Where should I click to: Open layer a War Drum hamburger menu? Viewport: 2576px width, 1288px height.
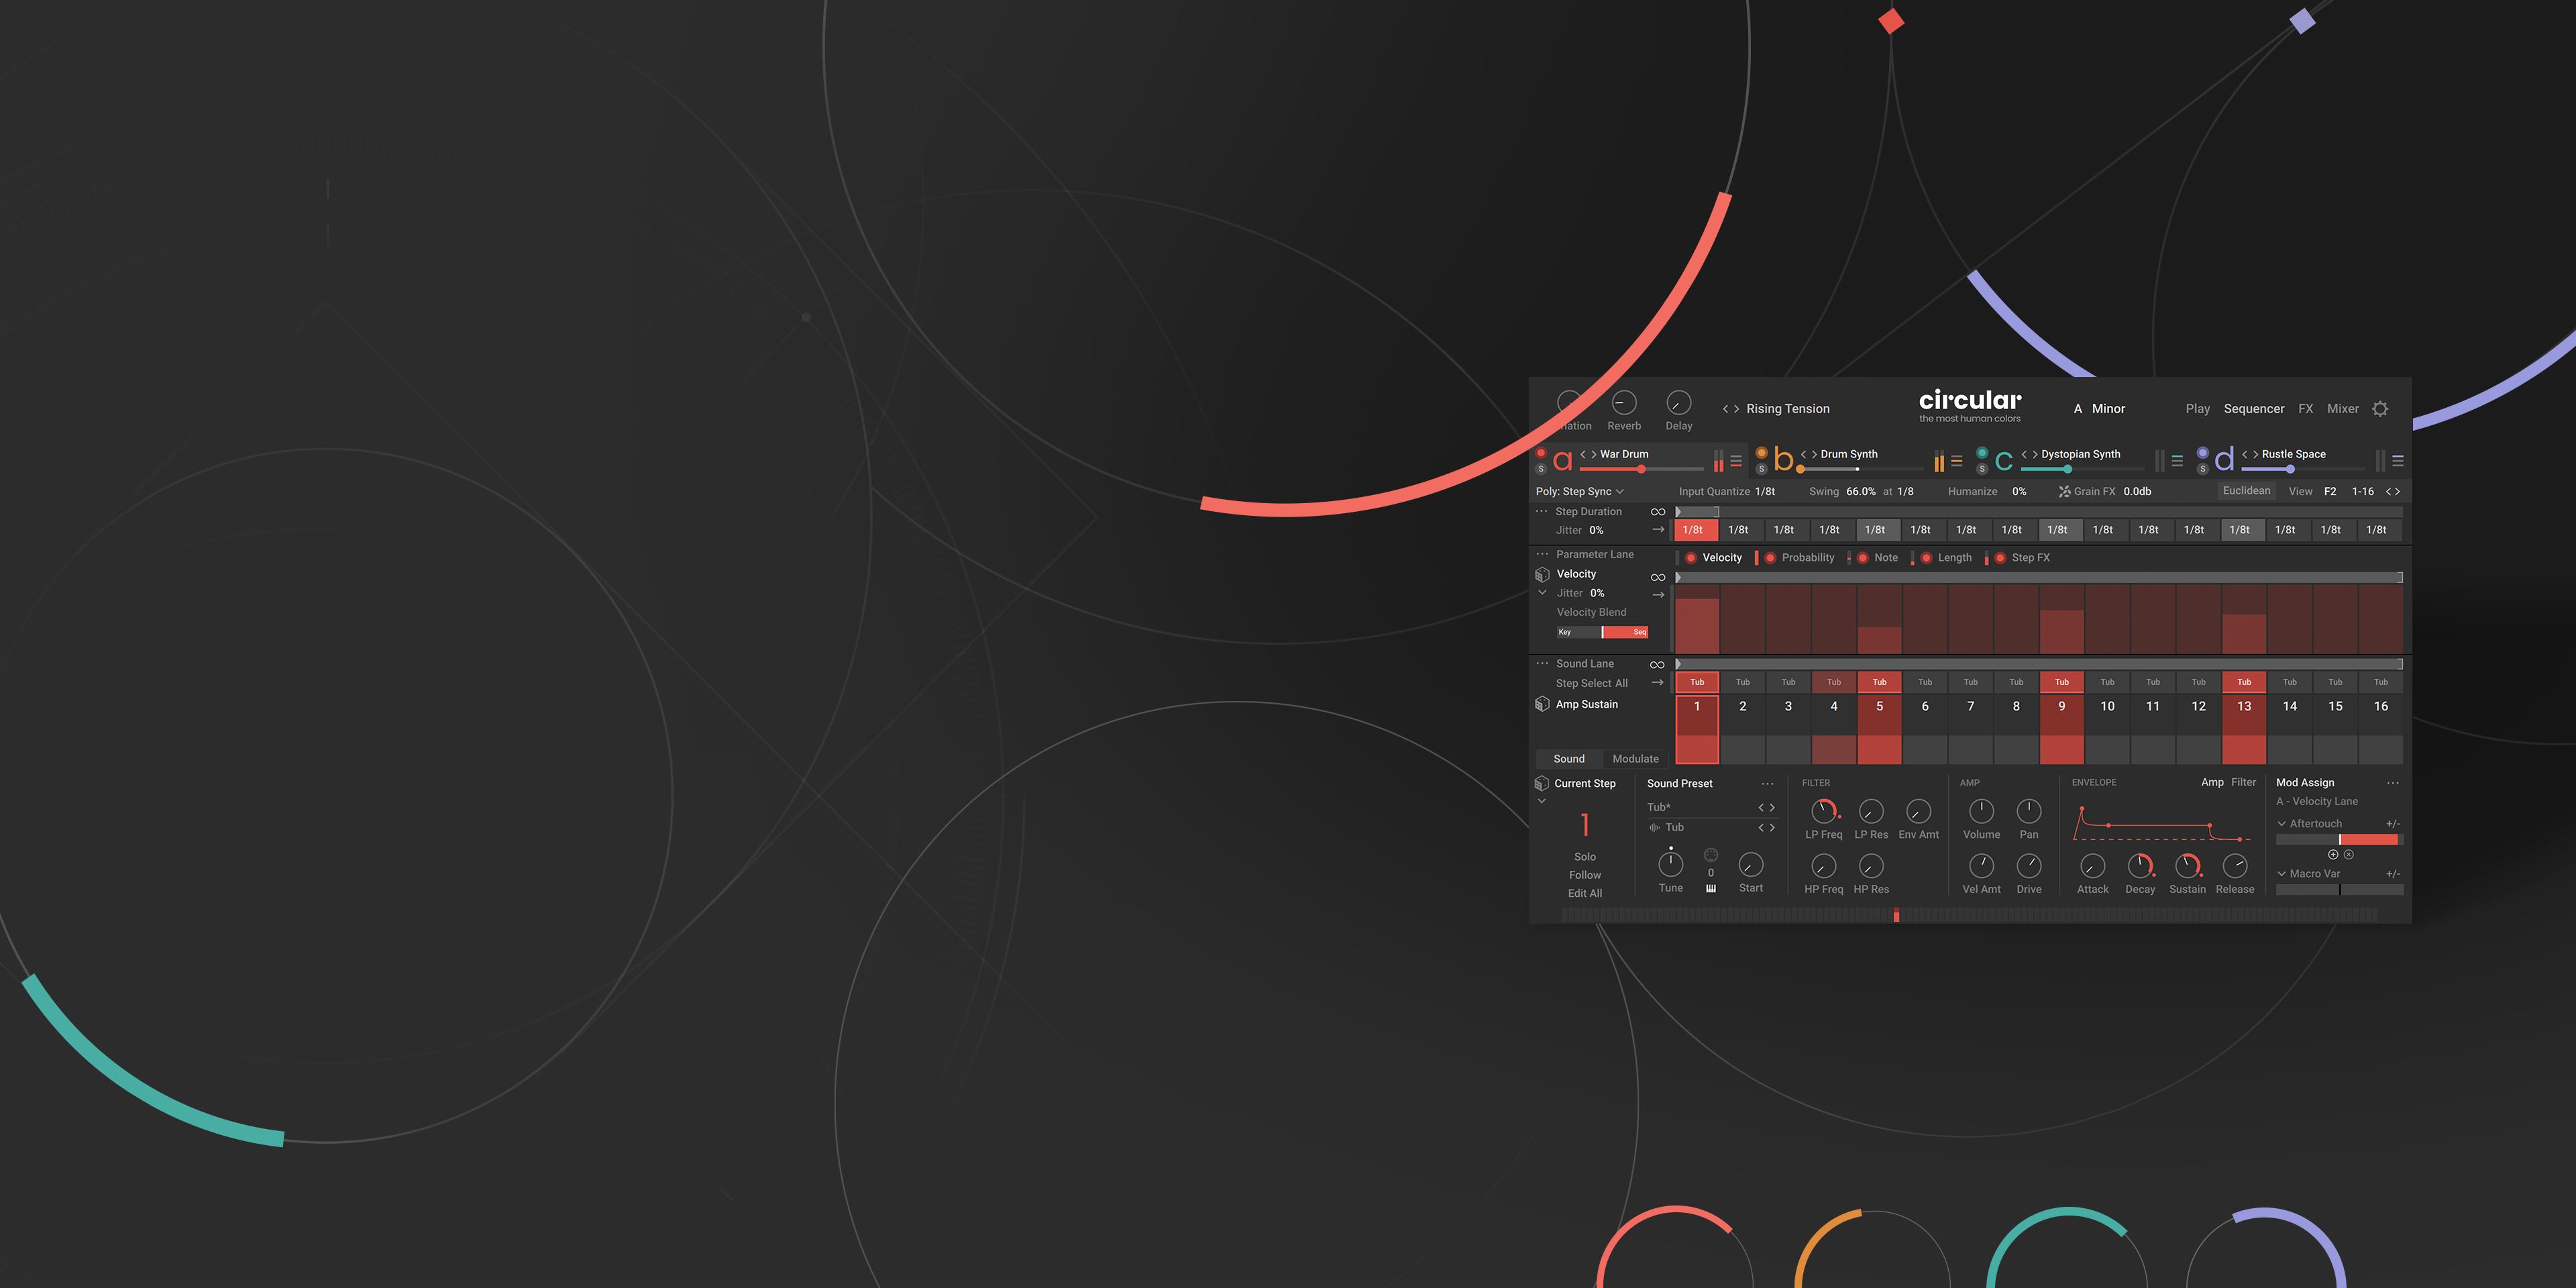pyautogui.click(x=1736, y=461)
